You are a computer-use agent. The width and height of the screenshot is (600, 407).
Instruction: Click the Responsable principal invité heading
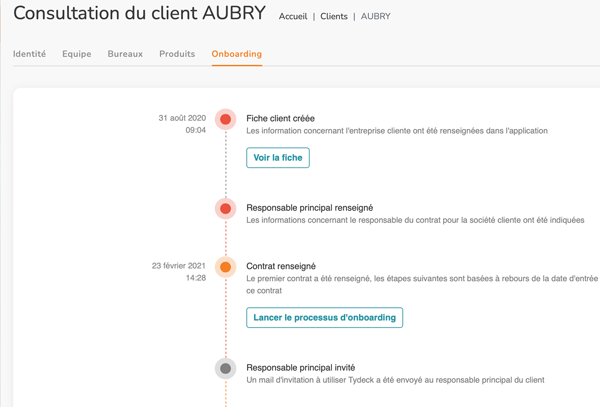click(301, 367)
